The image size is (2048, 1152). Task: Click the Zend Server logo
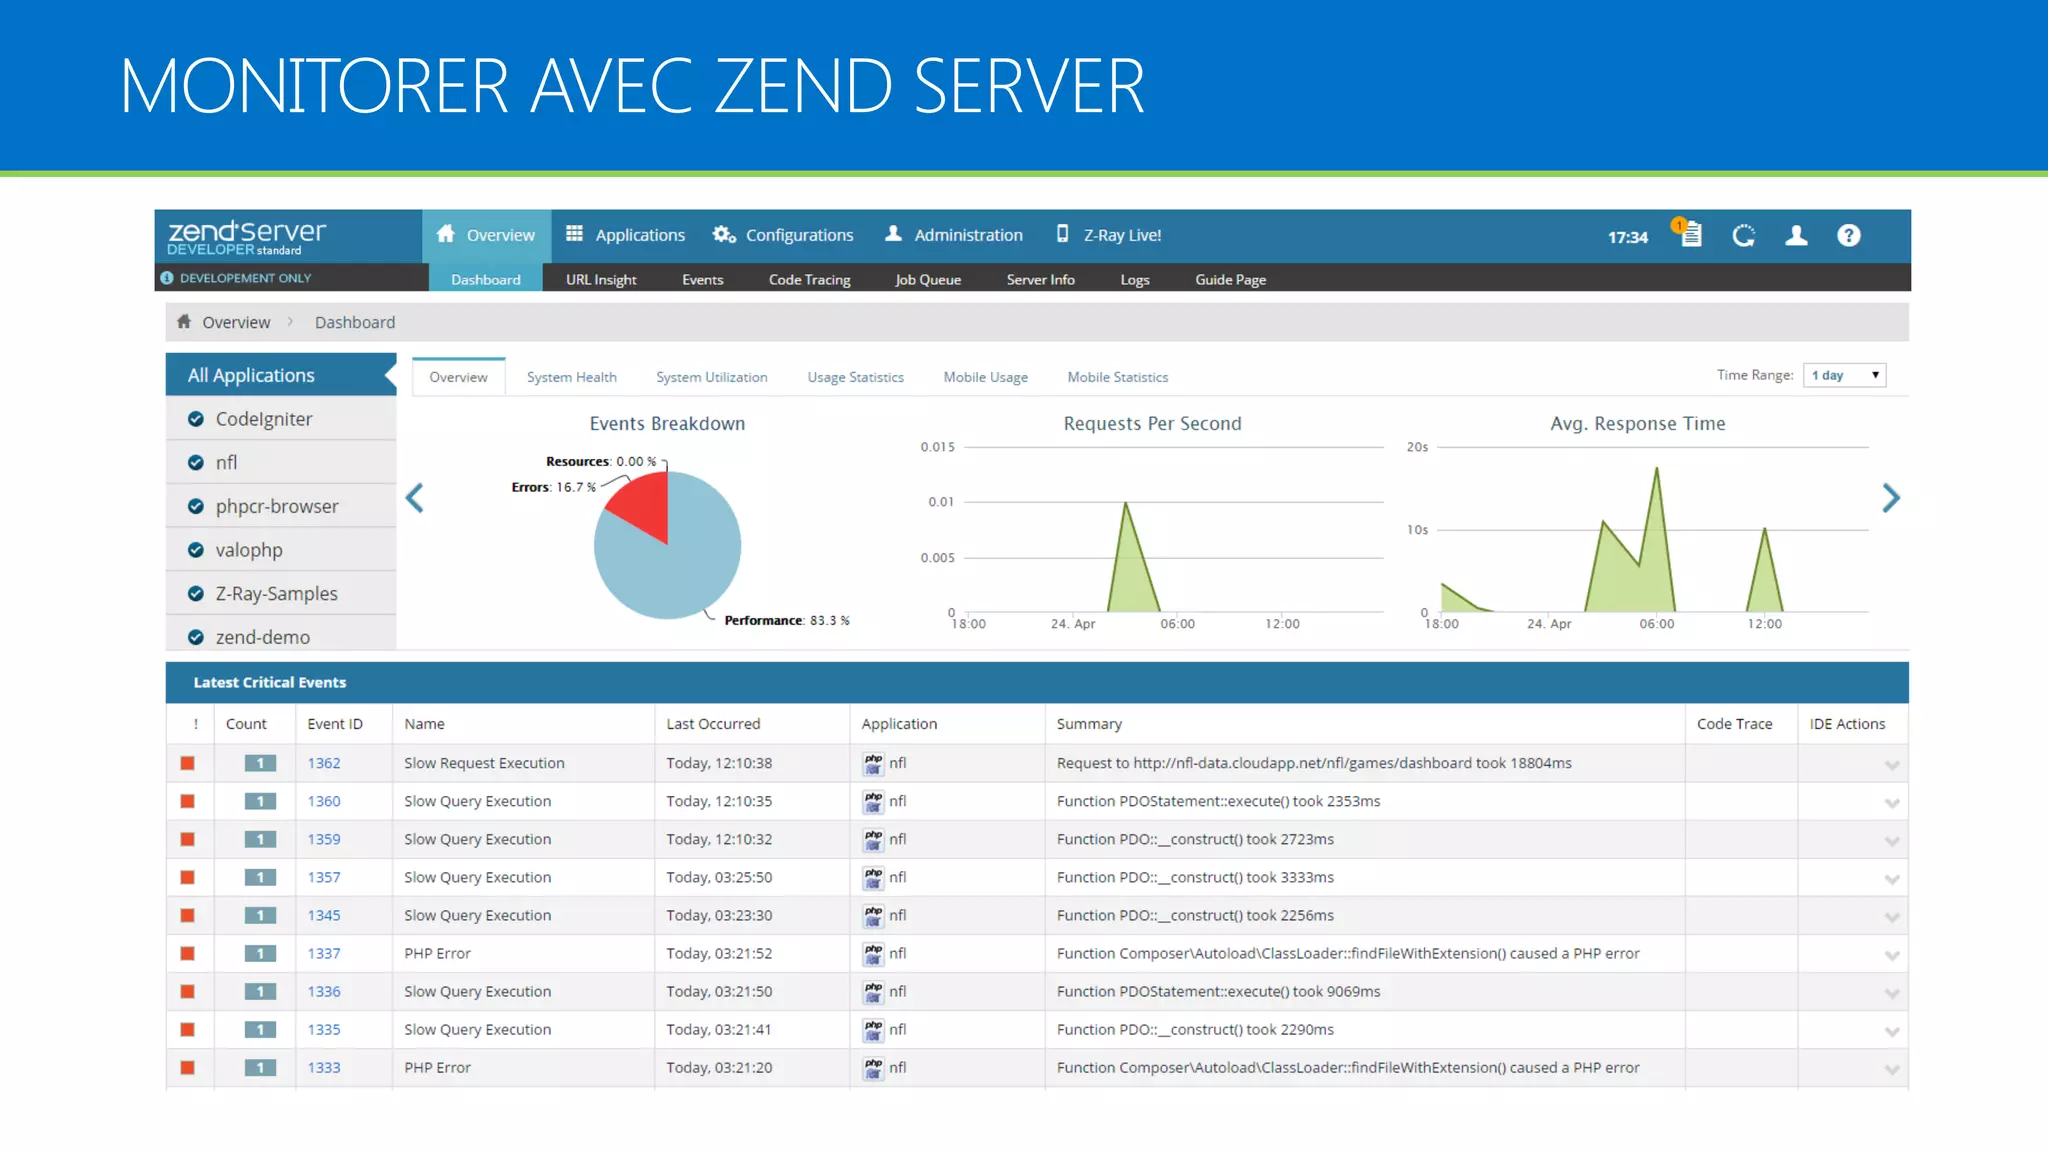(247, 237)
